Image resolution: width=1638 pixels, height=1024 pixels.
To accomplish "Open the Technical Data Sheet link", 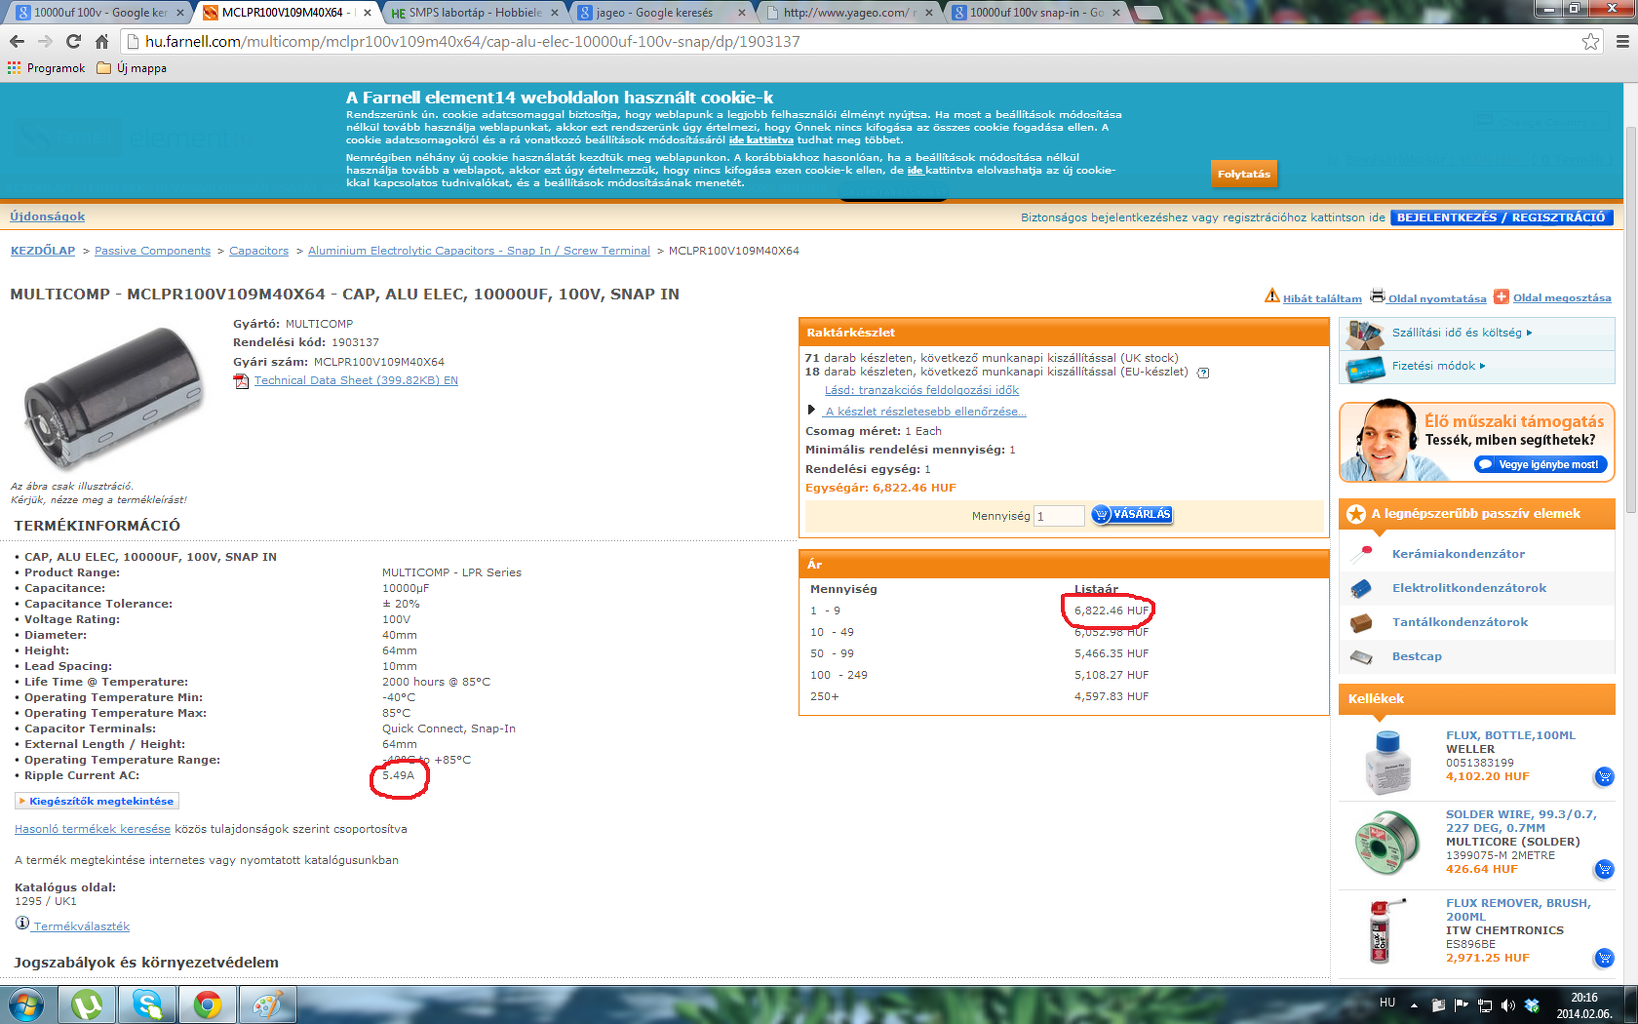I will [356, 380].
